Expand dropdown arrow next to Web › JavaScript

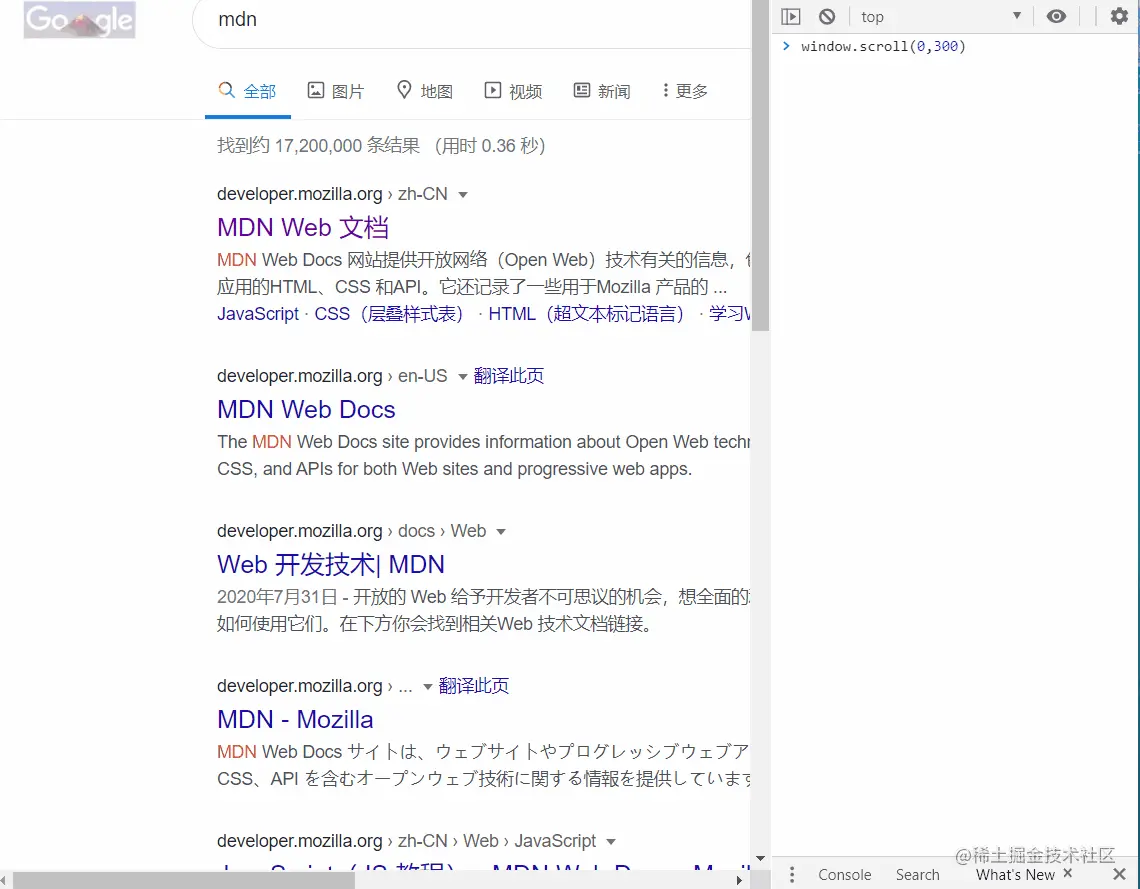coord(611,842)
